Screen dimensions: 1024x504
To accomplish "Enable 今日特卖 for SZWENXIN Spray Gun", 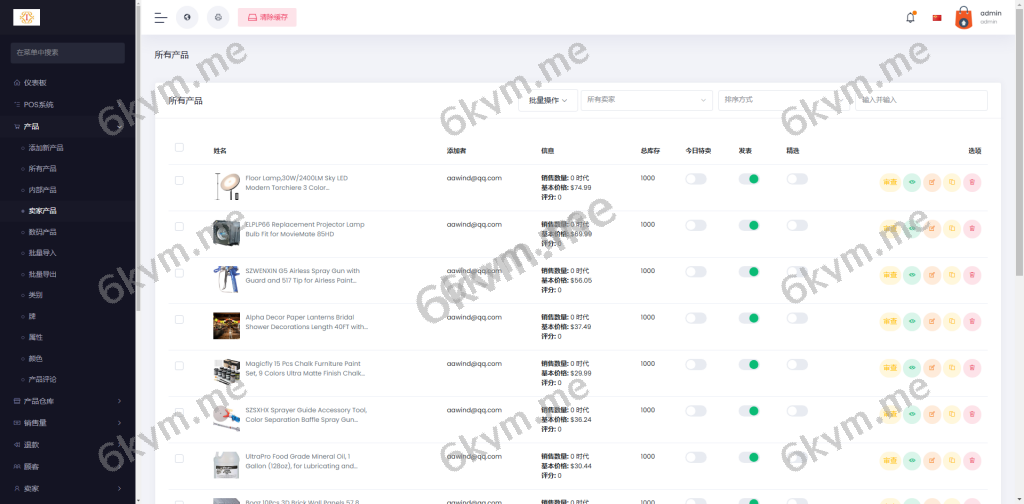I will tap(695, 272).
